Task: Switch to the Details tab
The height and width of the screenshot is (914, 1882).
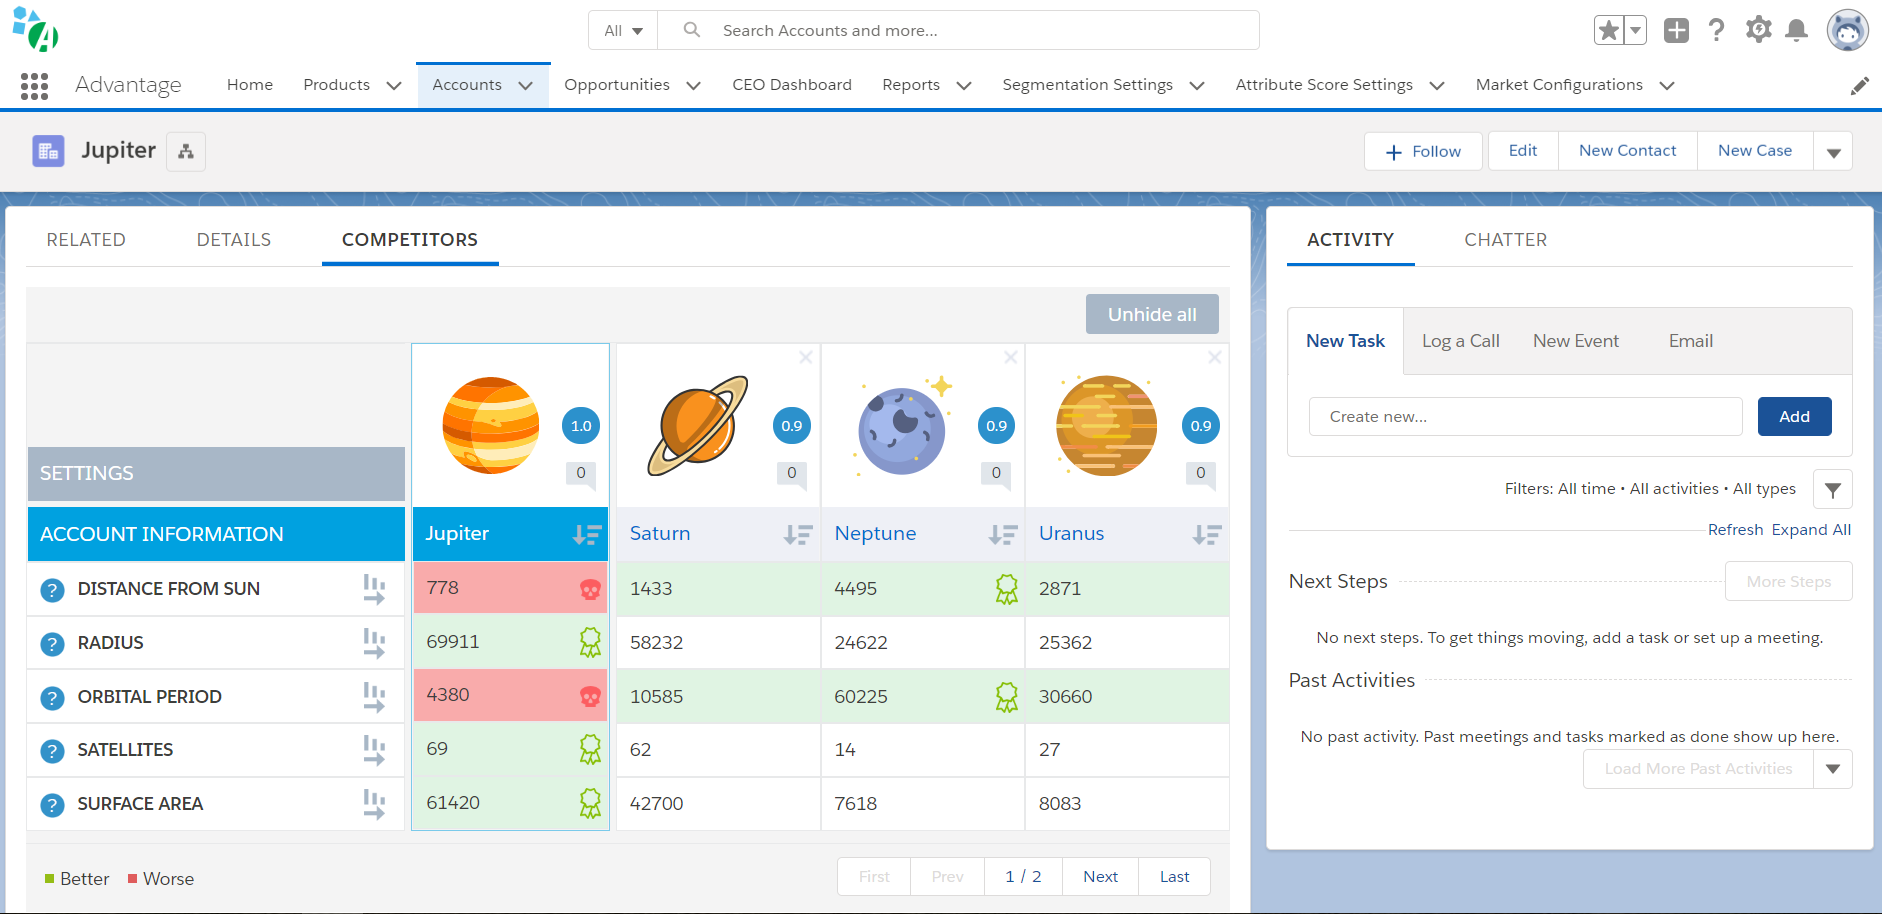Action: (x=234, y=240)
